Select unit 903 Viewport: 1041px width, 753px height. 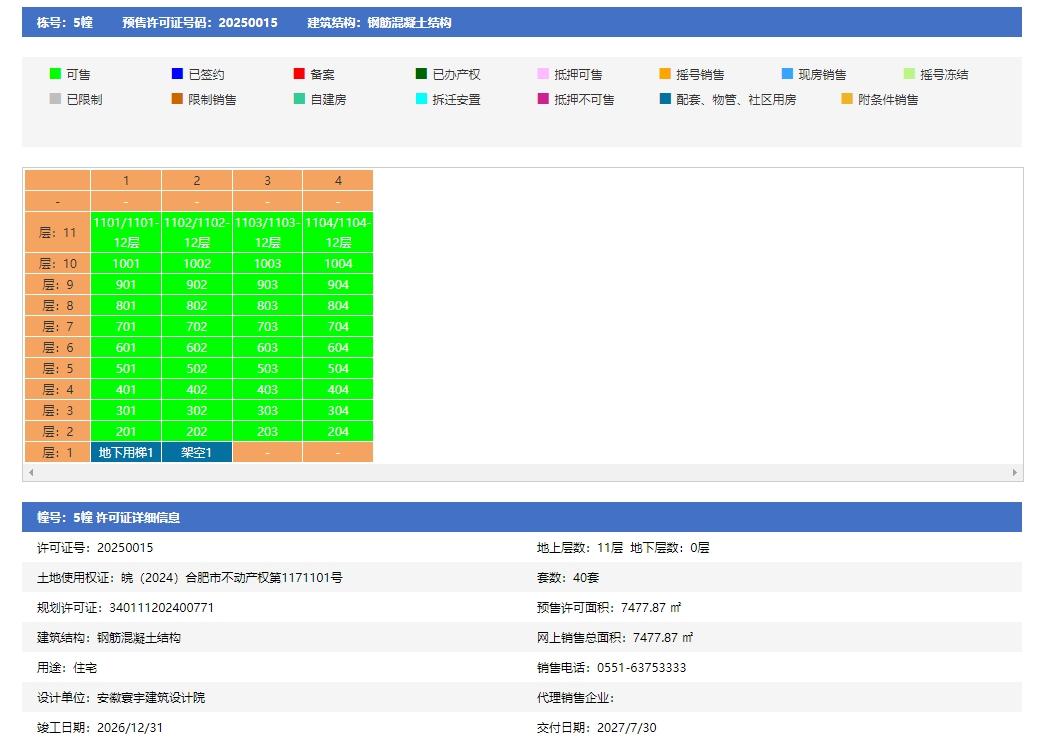pyautogui.click(x=268, y=285)
